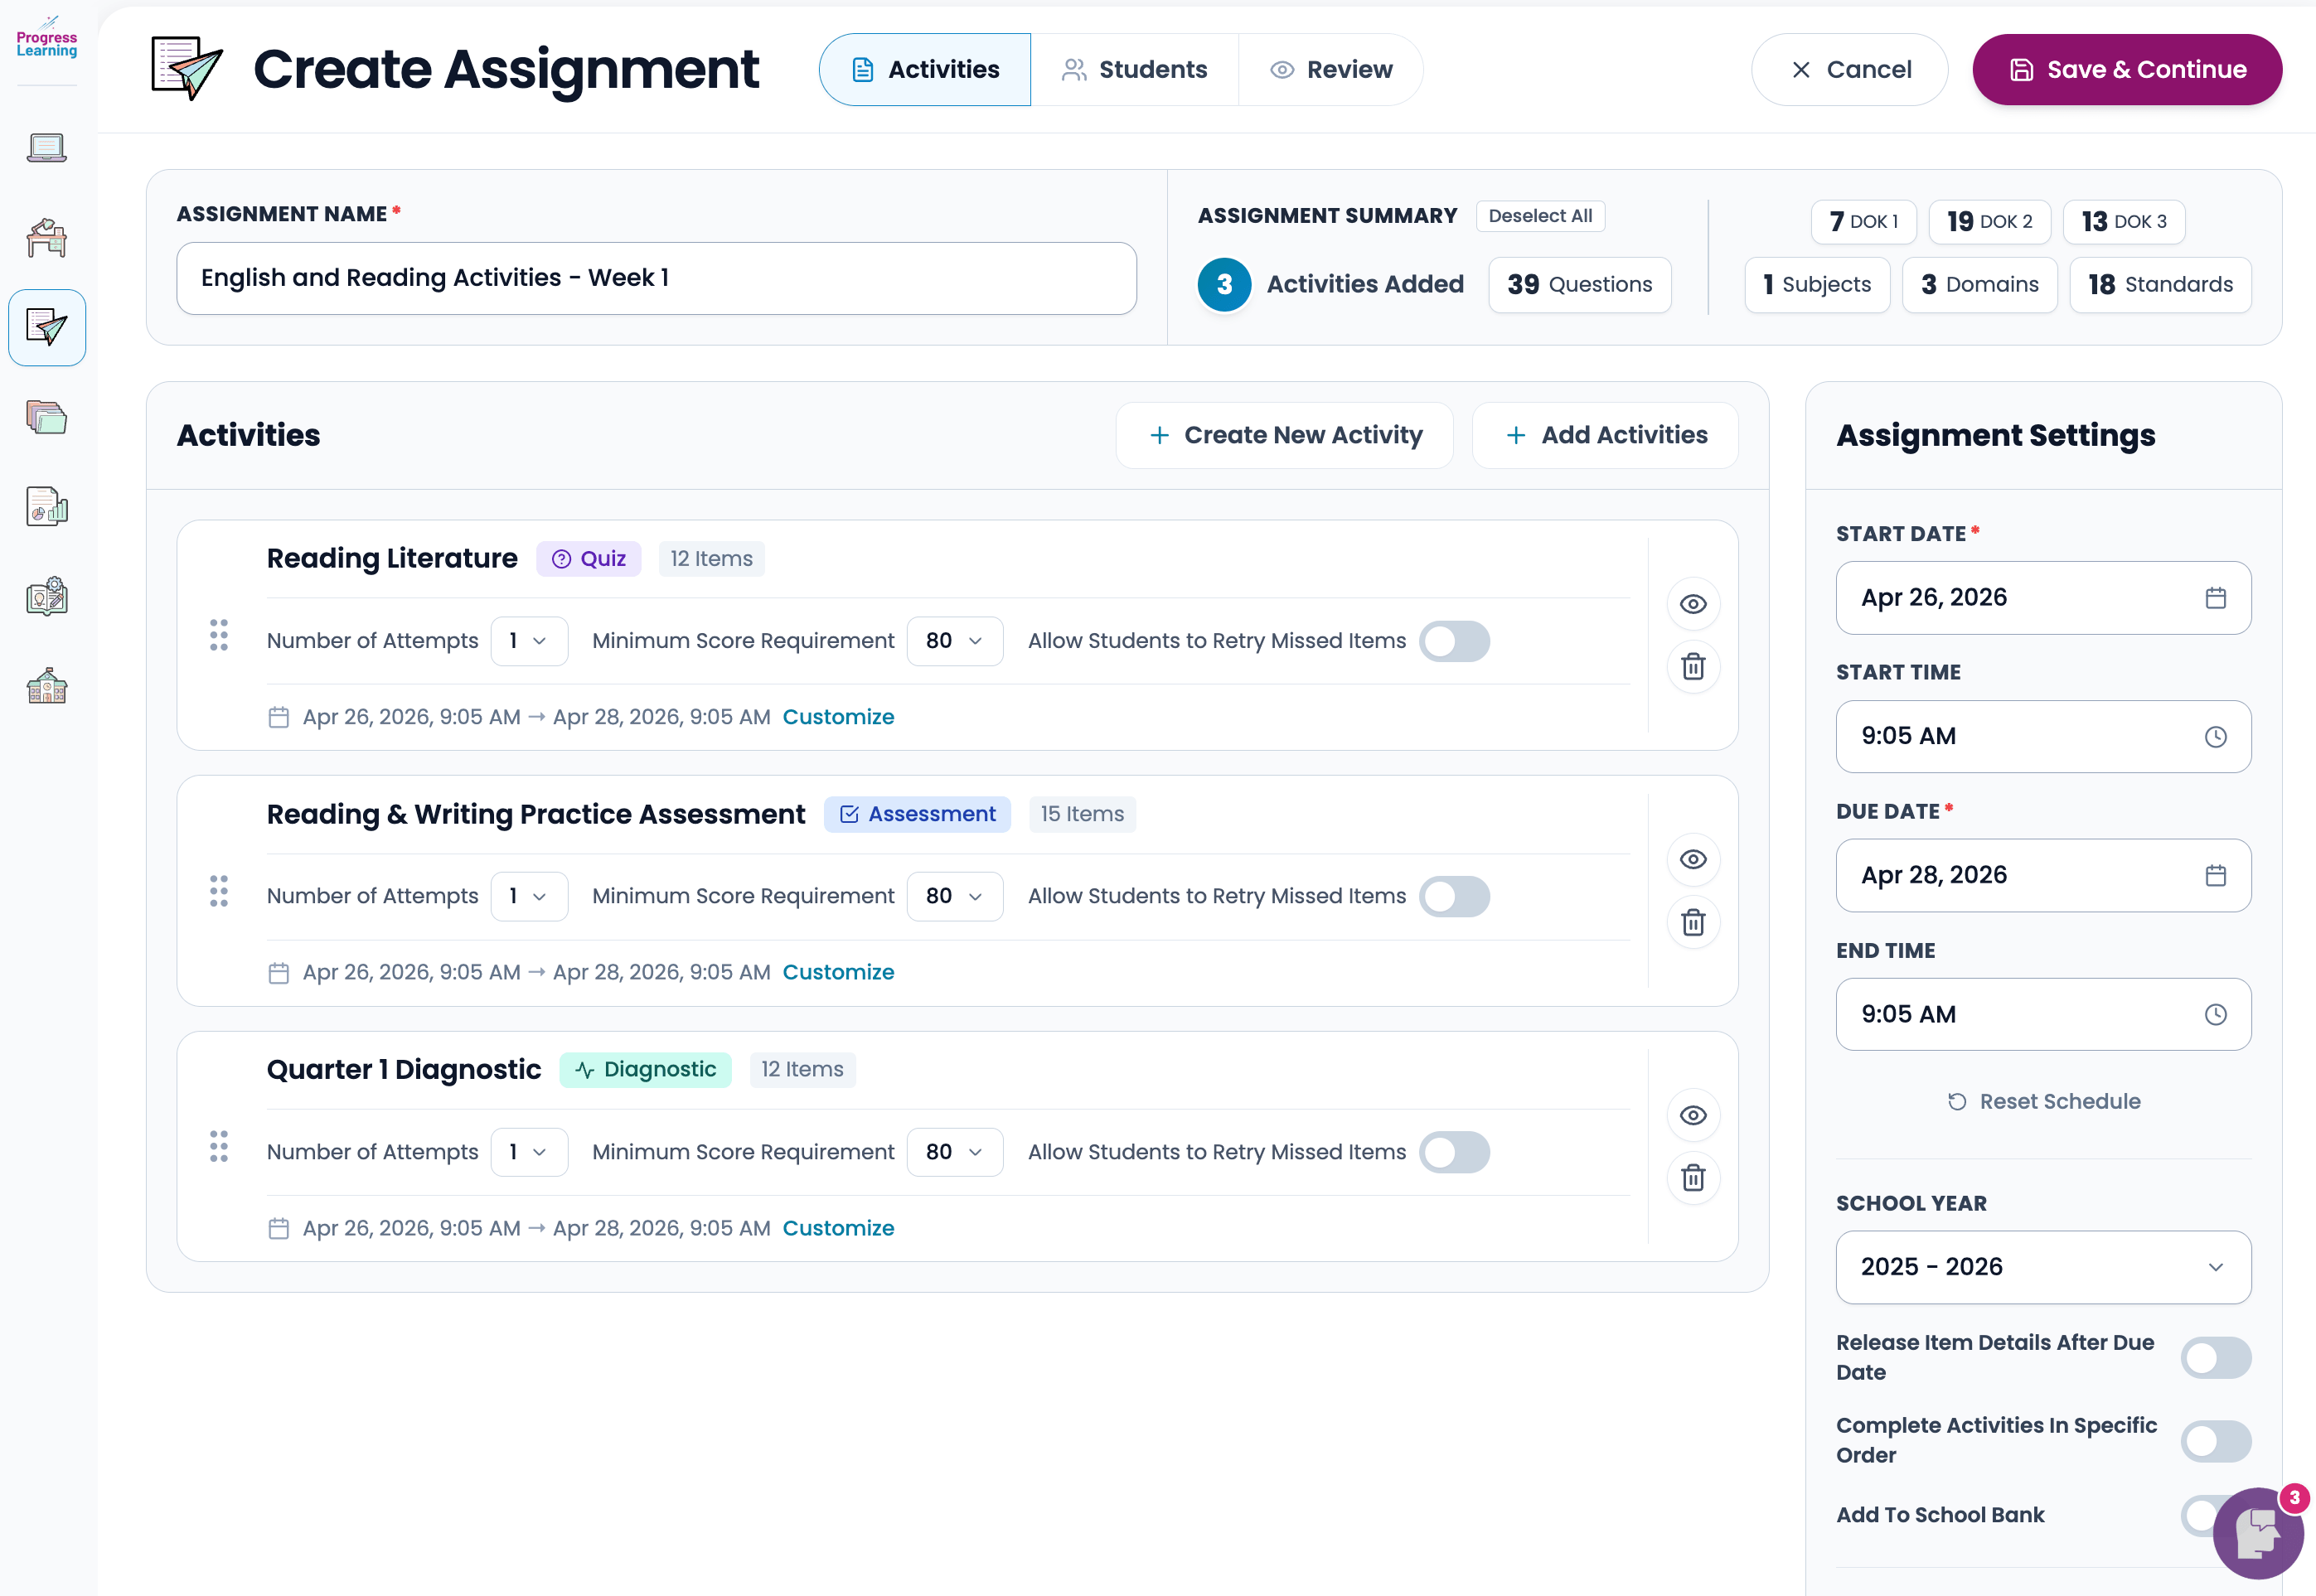Click the Assignment Name text field

tap(656, 278)
